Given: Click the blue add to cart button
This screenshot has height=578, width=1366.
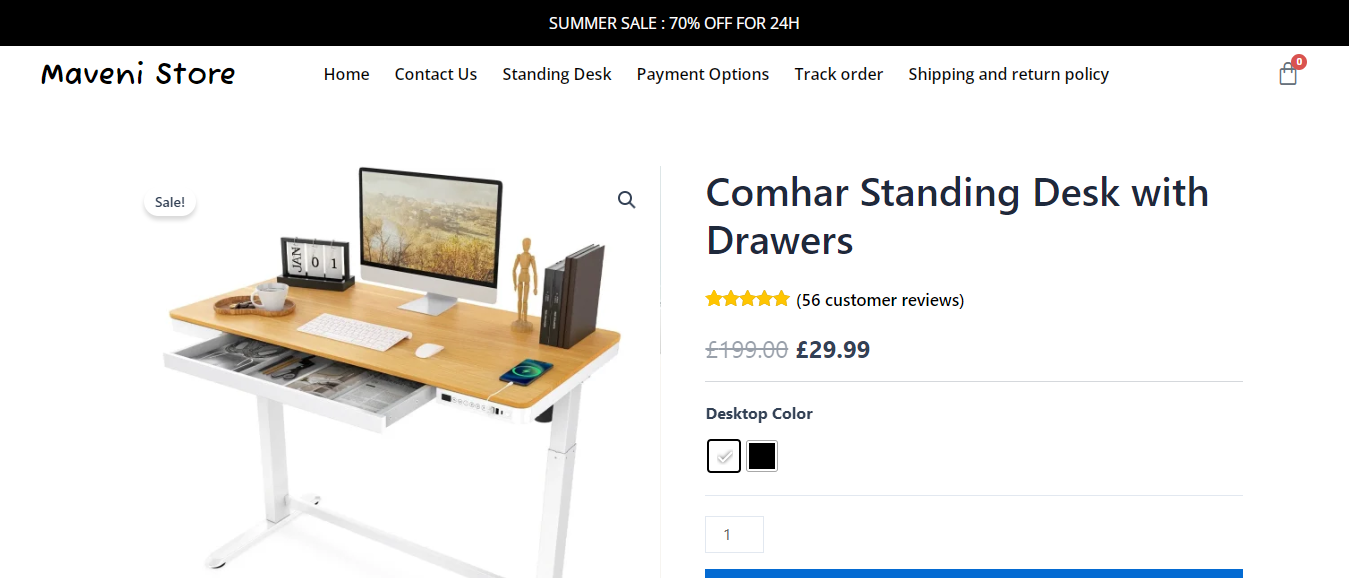Looking at the screenshot, I should pyautogui.click(x=974, y=573).
